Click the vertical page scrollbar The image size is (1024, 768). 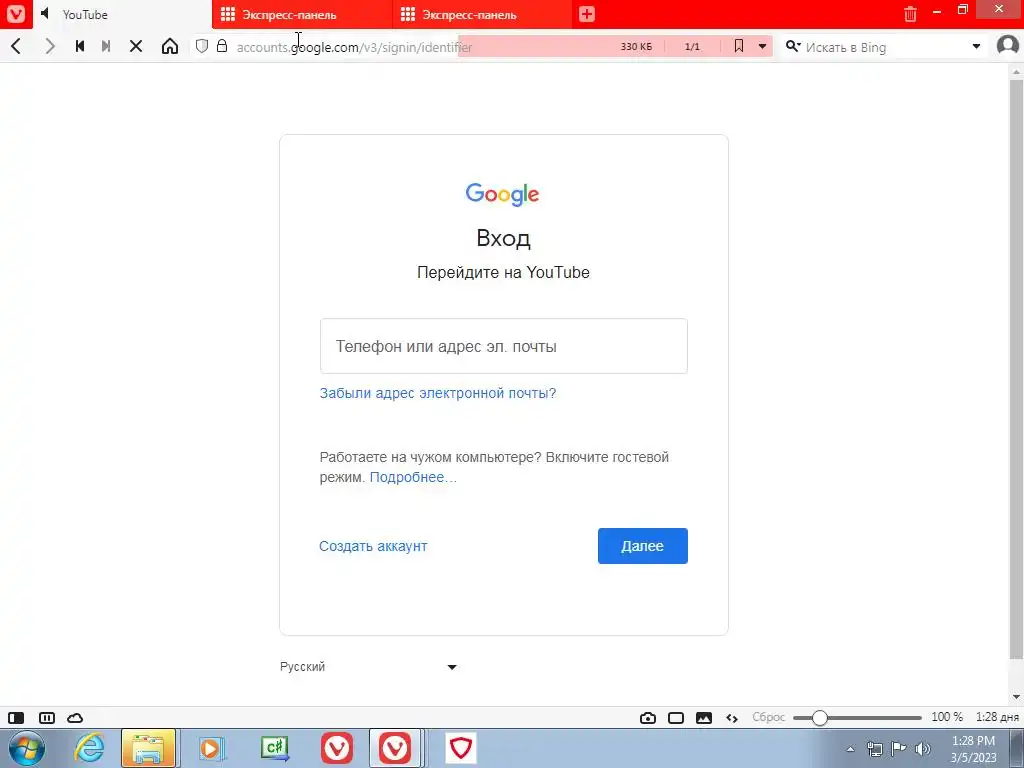coord(1016,369)
